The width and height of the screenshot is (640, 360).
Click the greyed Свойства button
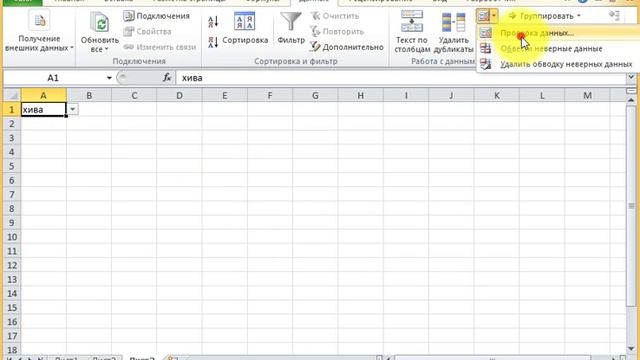click(147, 31)
